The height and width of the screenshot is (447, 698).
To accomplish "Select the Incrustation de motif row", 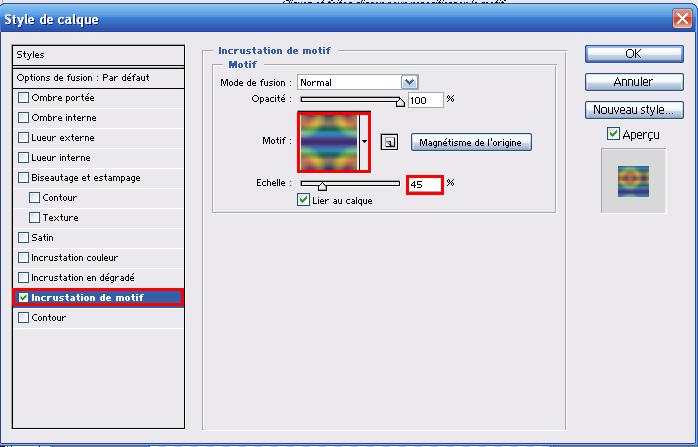I will tap(98, 297).
